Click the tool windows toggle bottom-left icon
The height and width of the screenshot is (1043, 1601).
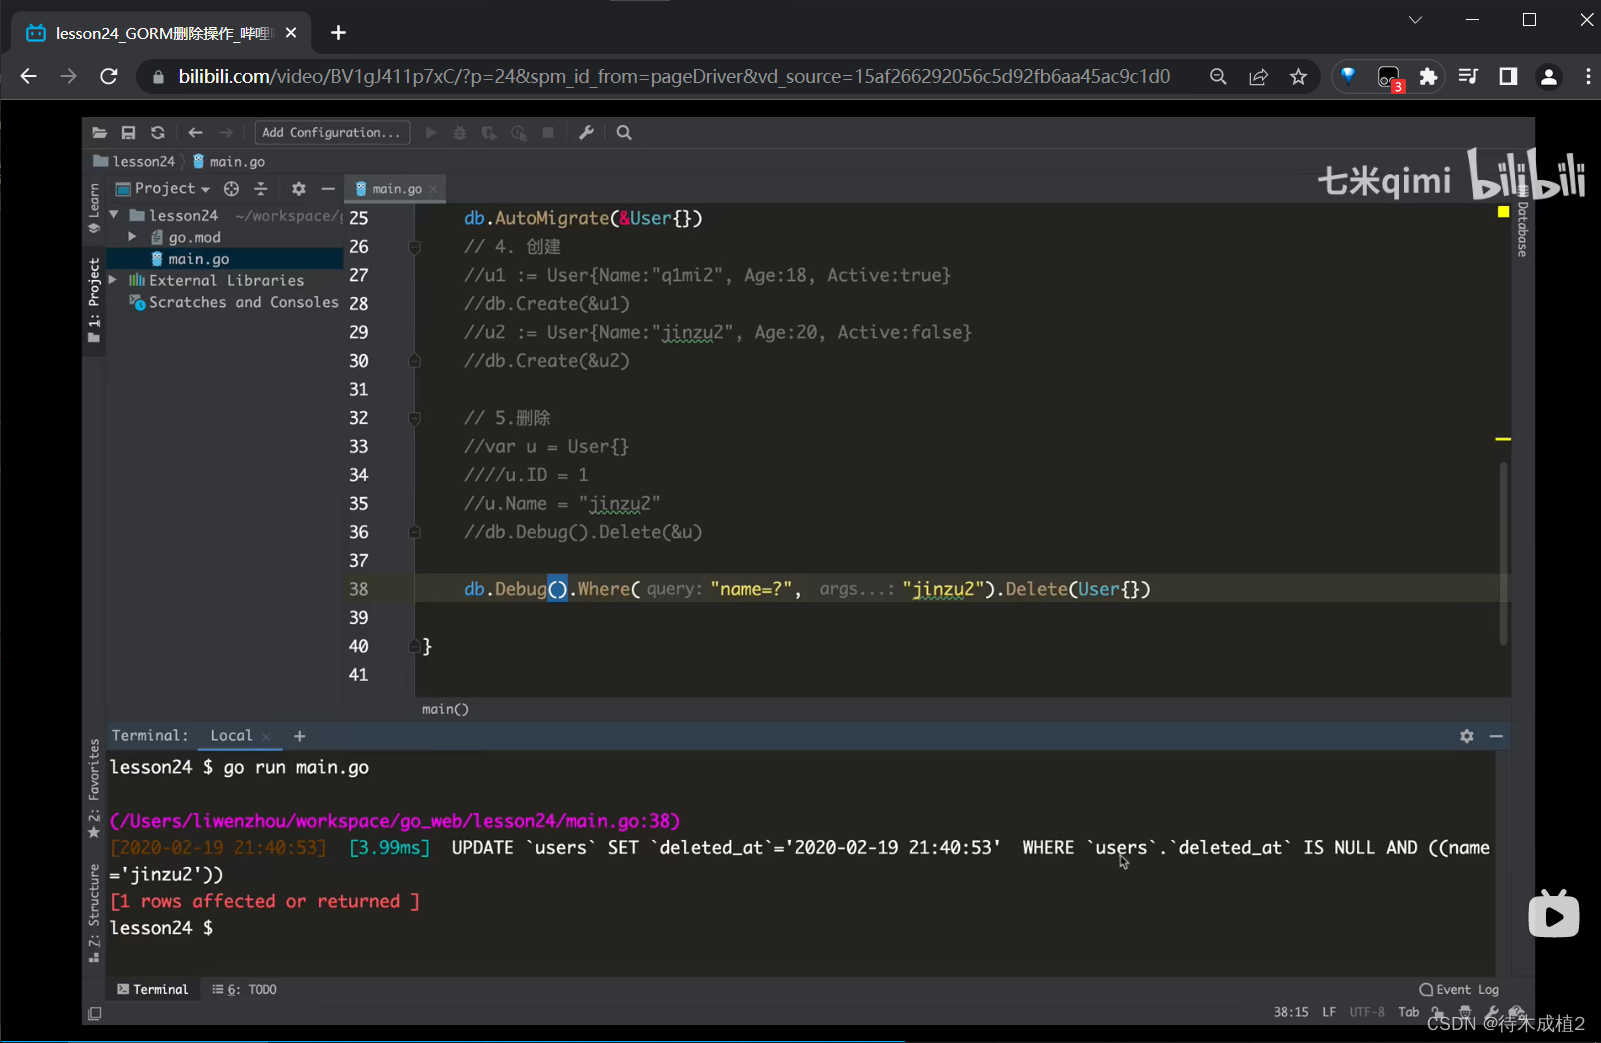click(95, 1013)
